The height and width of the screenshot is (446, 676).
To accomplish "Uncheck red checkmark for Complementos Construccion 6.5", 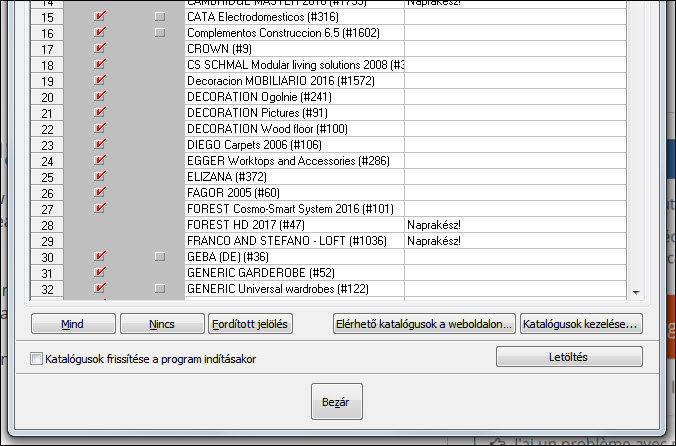I will 100,32.
